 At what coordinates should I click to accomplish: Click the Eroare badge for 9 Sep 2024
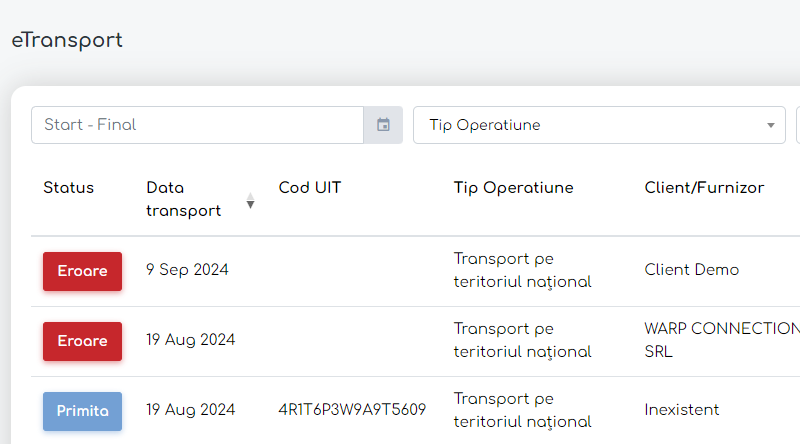coord(82,271)
